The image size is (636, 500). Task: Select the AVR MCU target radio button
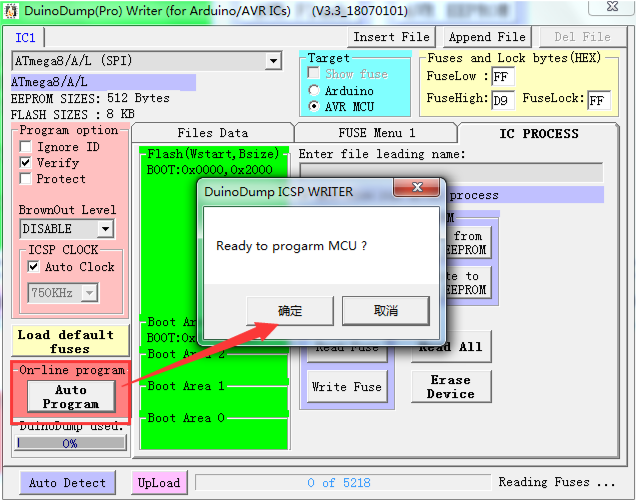314,106
